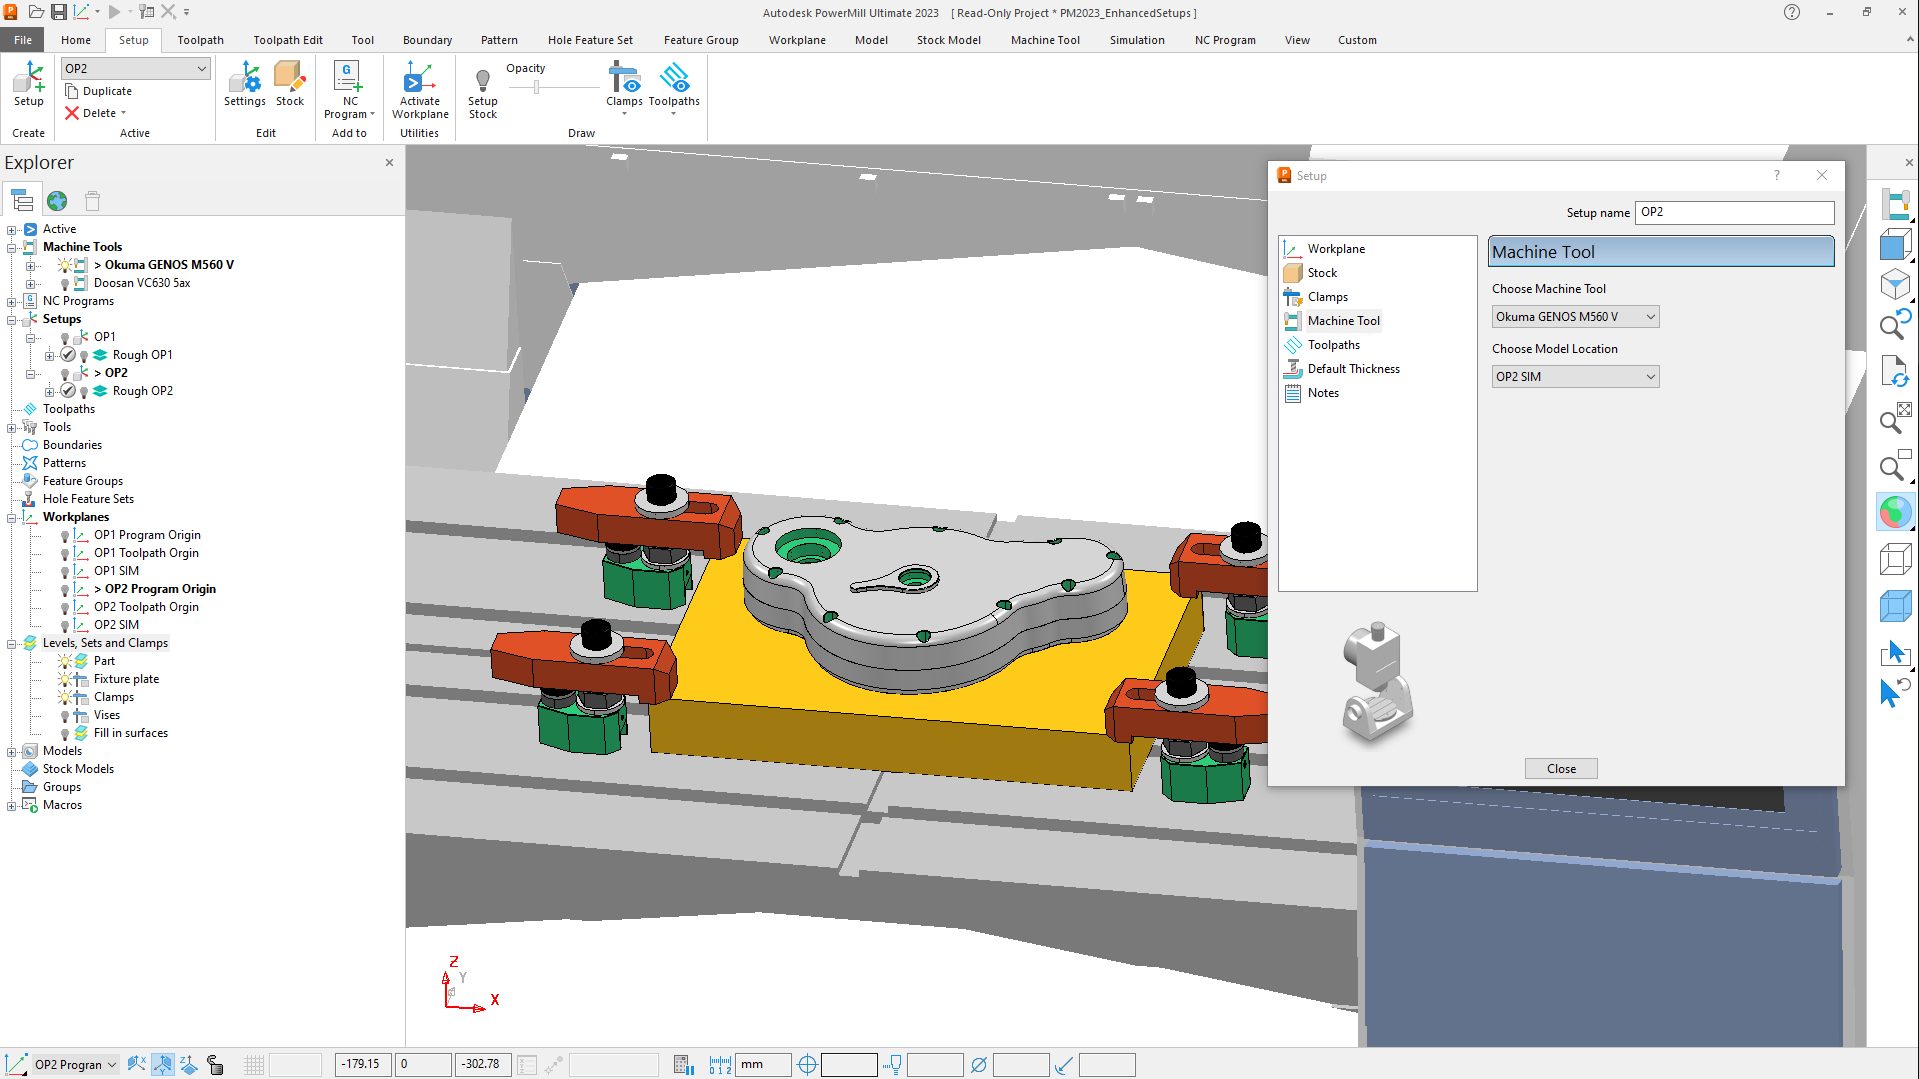Click the Close button in the Setup dialog
This screenshot has width=1919, height=1079.
tap(1560, 768)
